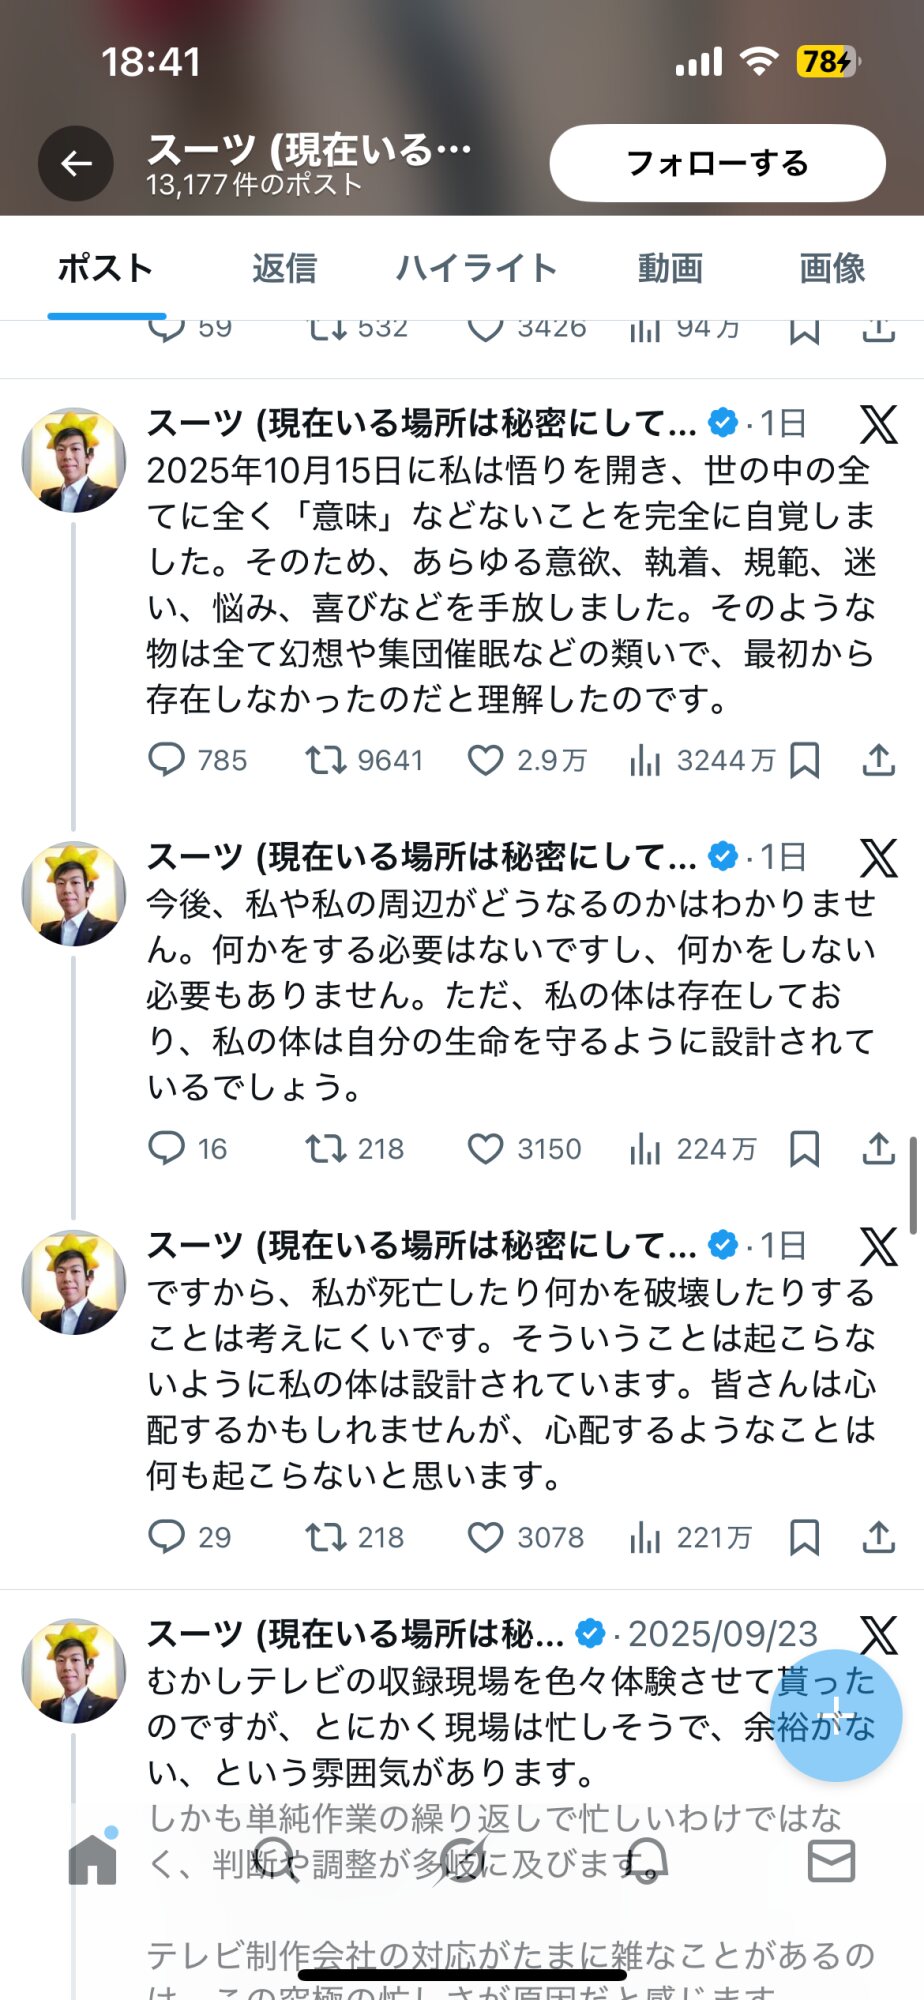The image size is (924, 2000).
Task: Repost the tweet with 9641 reposts
Action: [325, 761]
